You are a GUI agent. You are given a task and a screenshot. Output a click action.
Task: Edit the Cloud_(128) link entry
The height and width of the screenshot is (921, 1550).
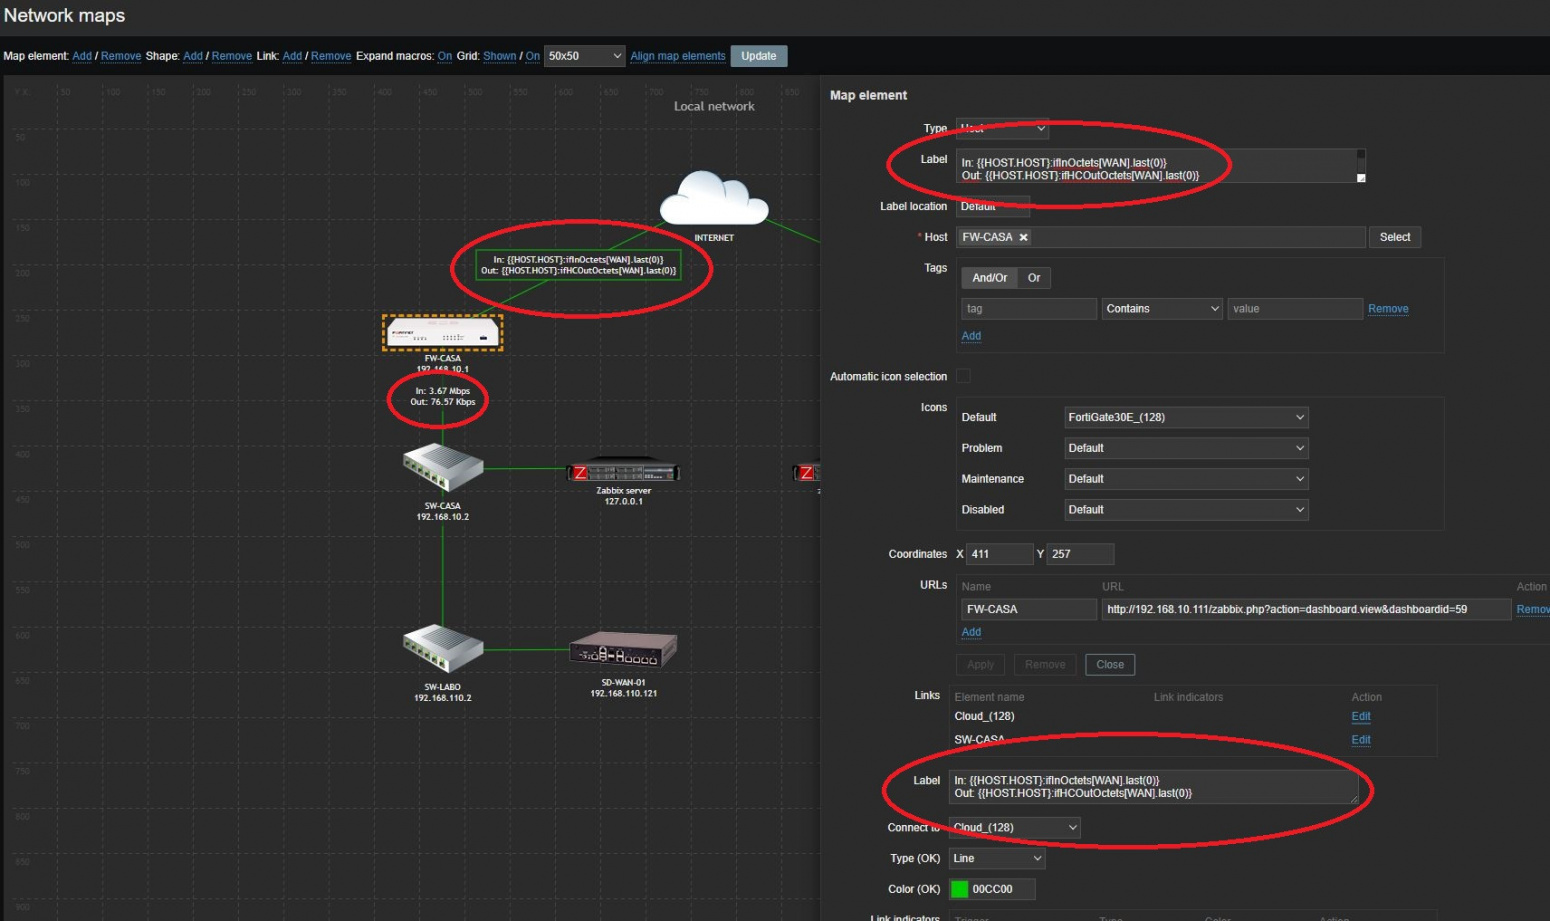click(x=1360, y=716)
